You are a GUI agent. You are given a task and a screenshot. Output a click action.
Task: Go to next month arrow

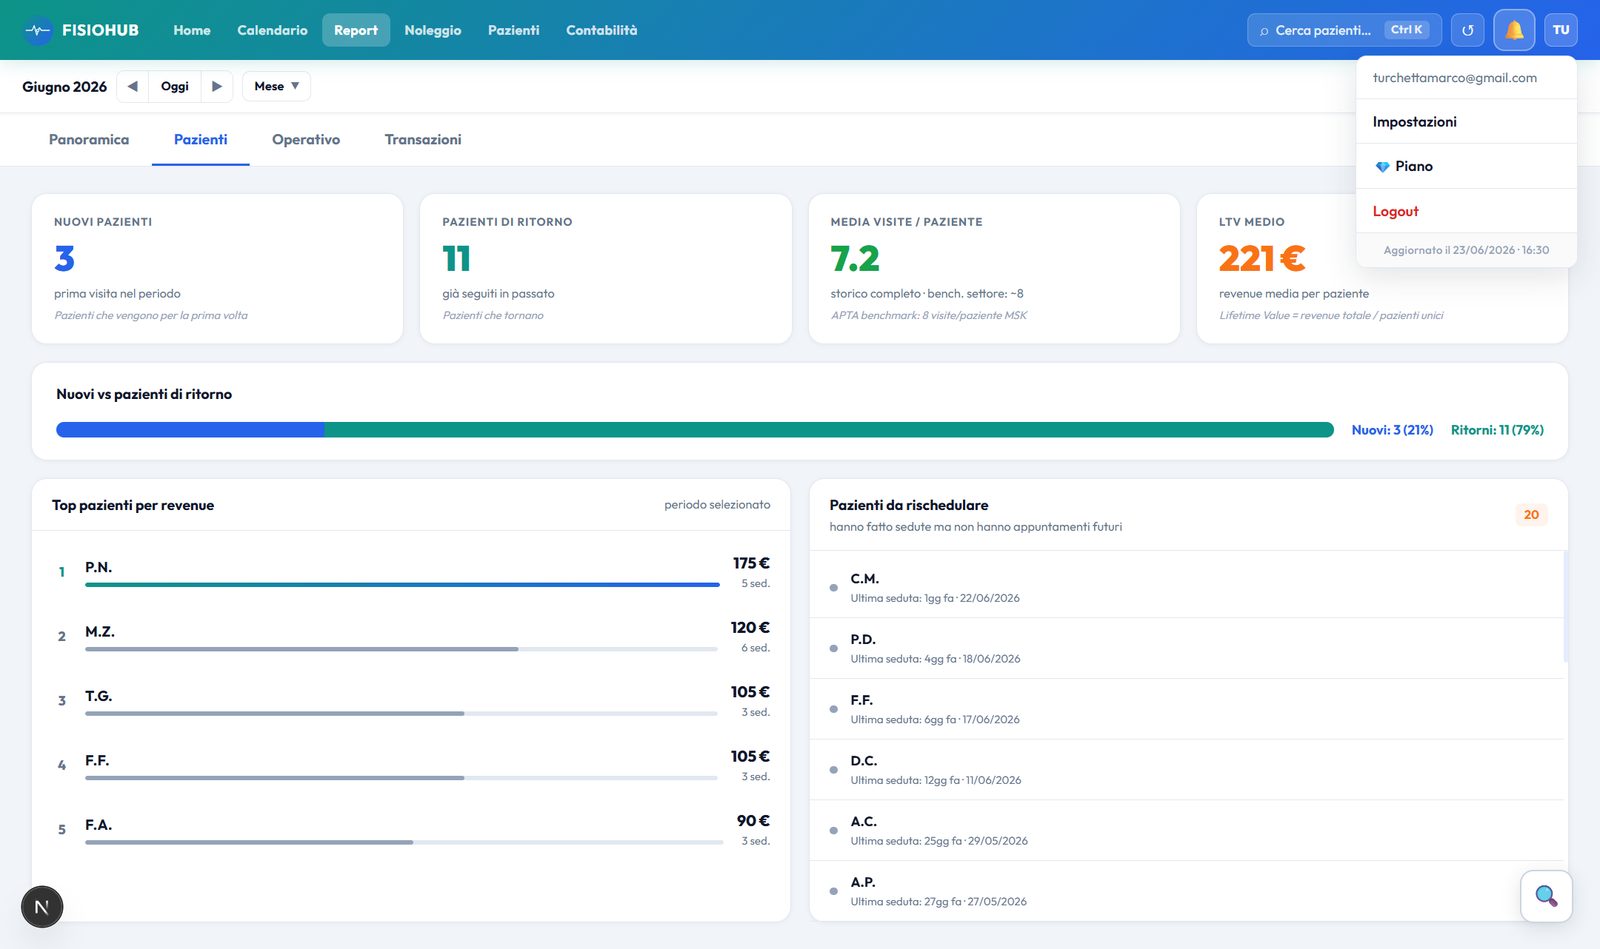pos(217,86)
